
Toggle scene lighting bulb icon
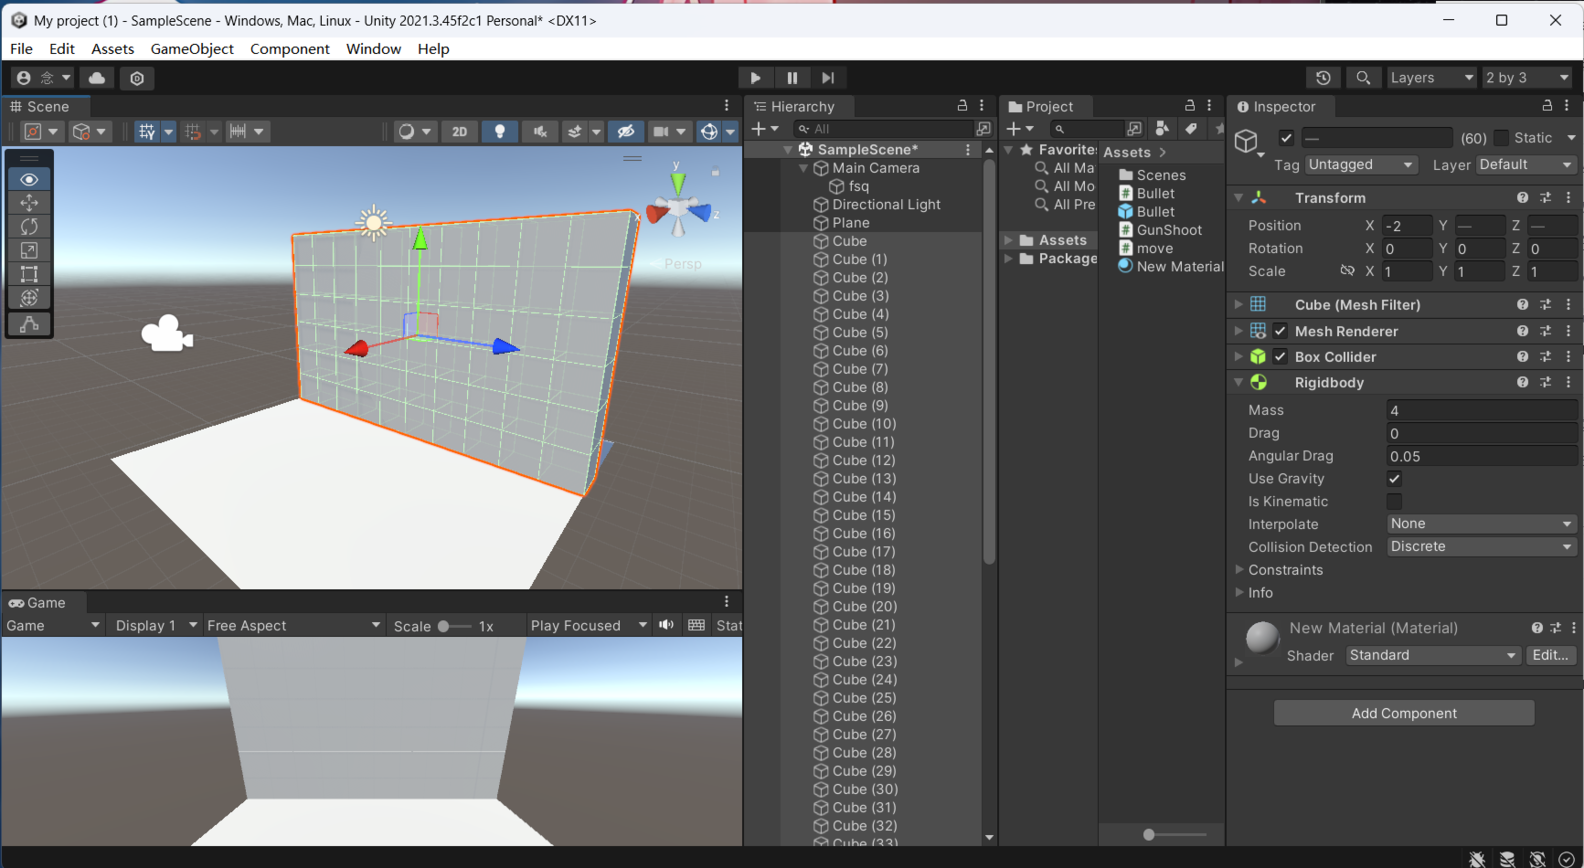click(499, 131)
